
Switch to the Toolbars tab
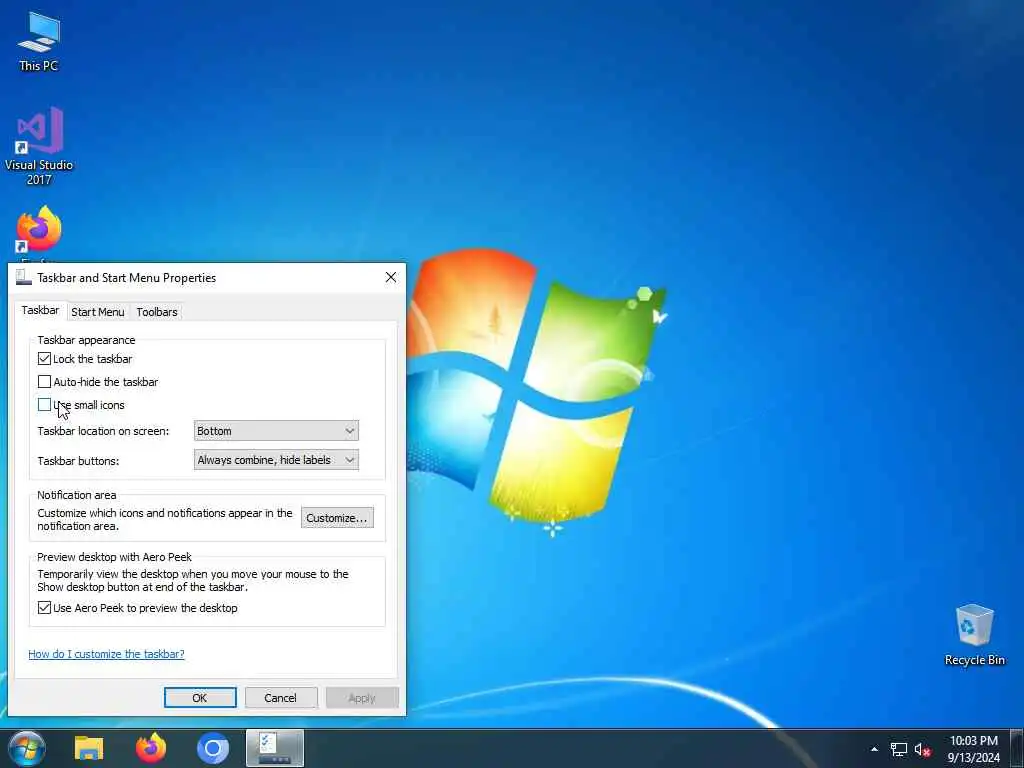(157, 312)
